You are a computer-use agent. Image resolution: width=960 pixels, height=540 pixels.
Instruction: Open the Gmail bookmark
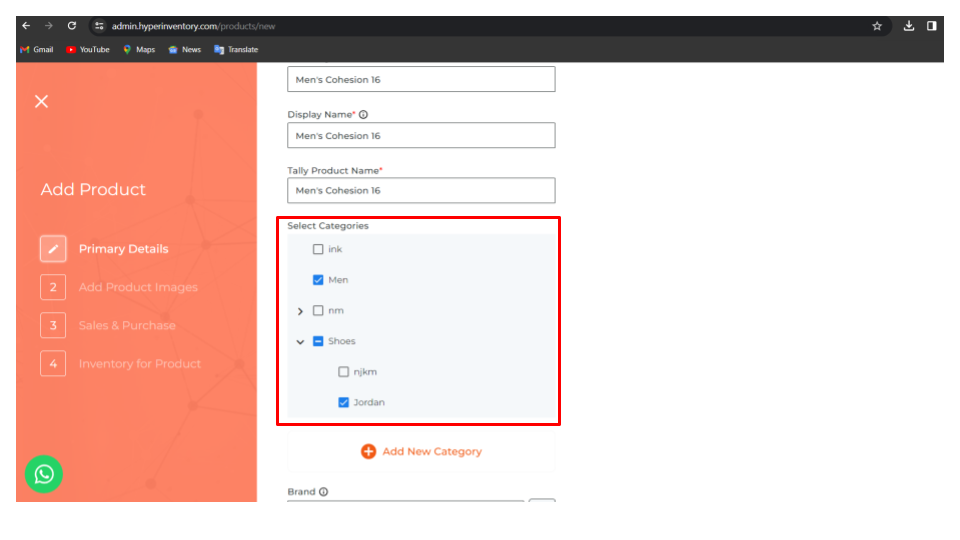pyautogui.click(x=37, y=50)
